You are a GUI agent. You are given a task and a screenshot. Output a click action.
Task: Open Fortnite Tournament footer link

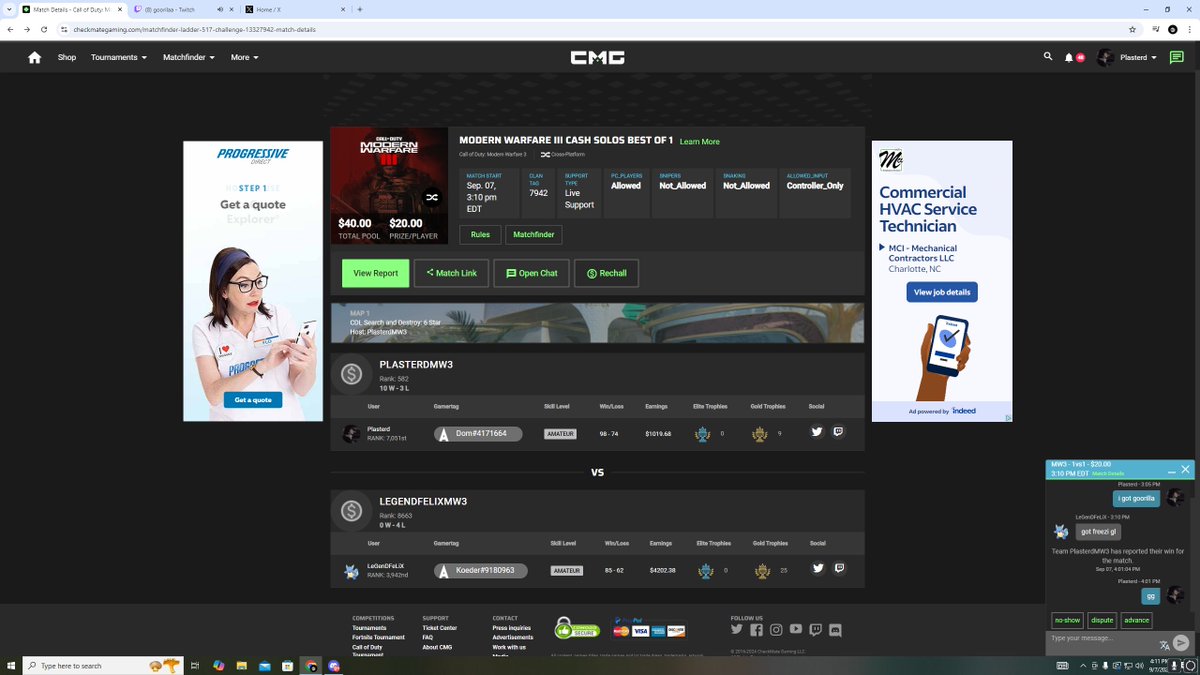tap(378, 637)
